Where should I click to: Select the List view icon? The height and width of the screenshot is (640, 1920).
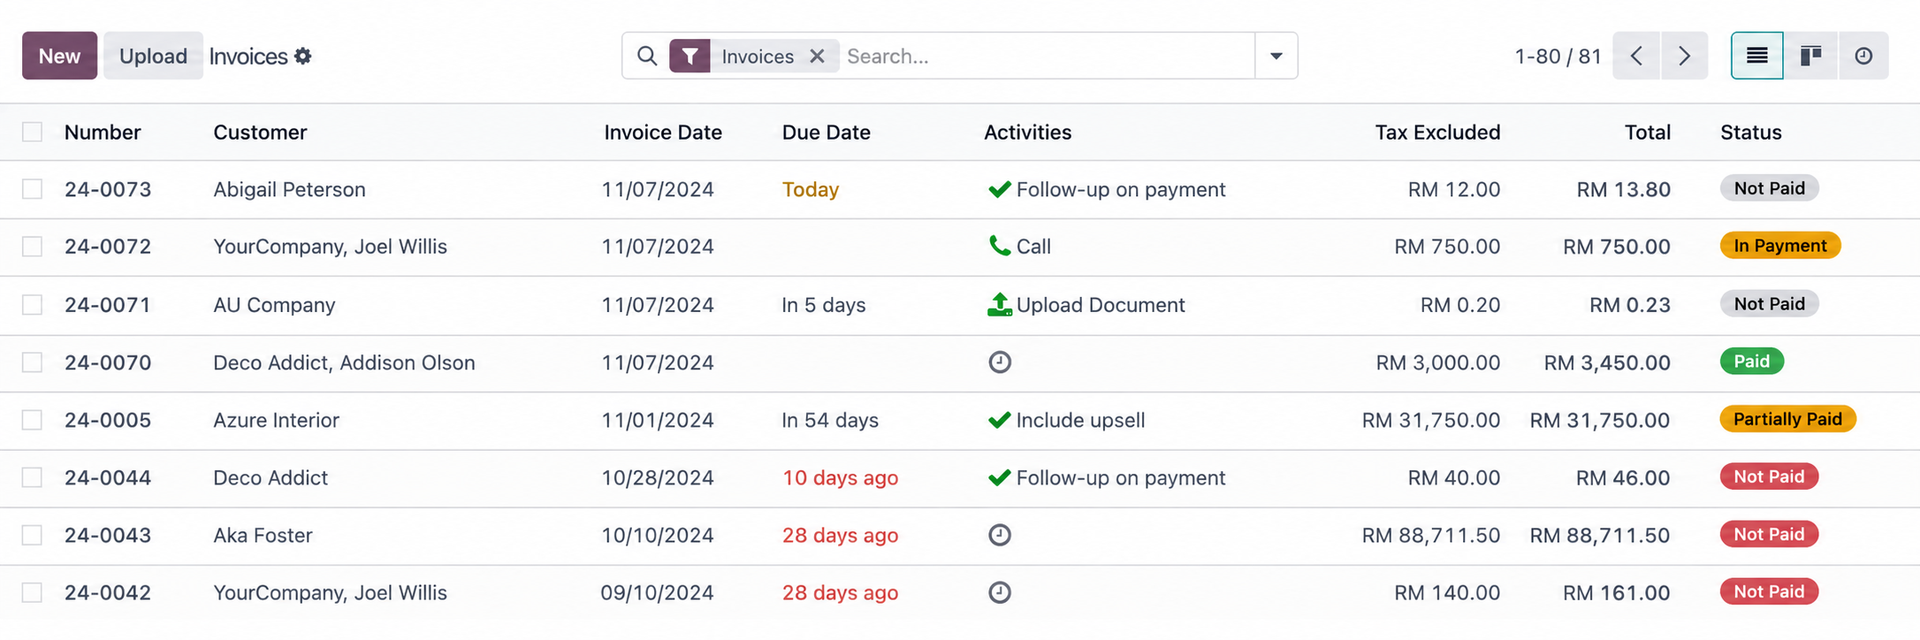tap(1757, 56)
